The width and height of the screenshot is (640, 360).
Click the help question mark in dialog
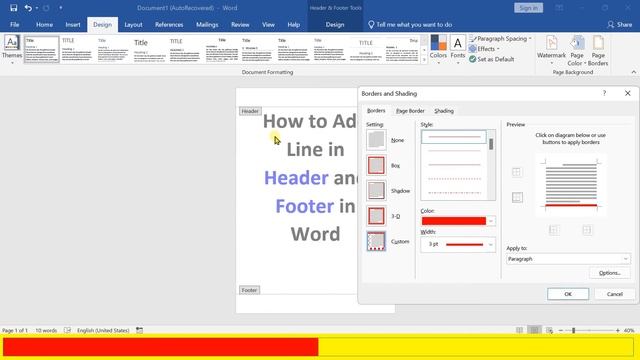tap(604, 93)
